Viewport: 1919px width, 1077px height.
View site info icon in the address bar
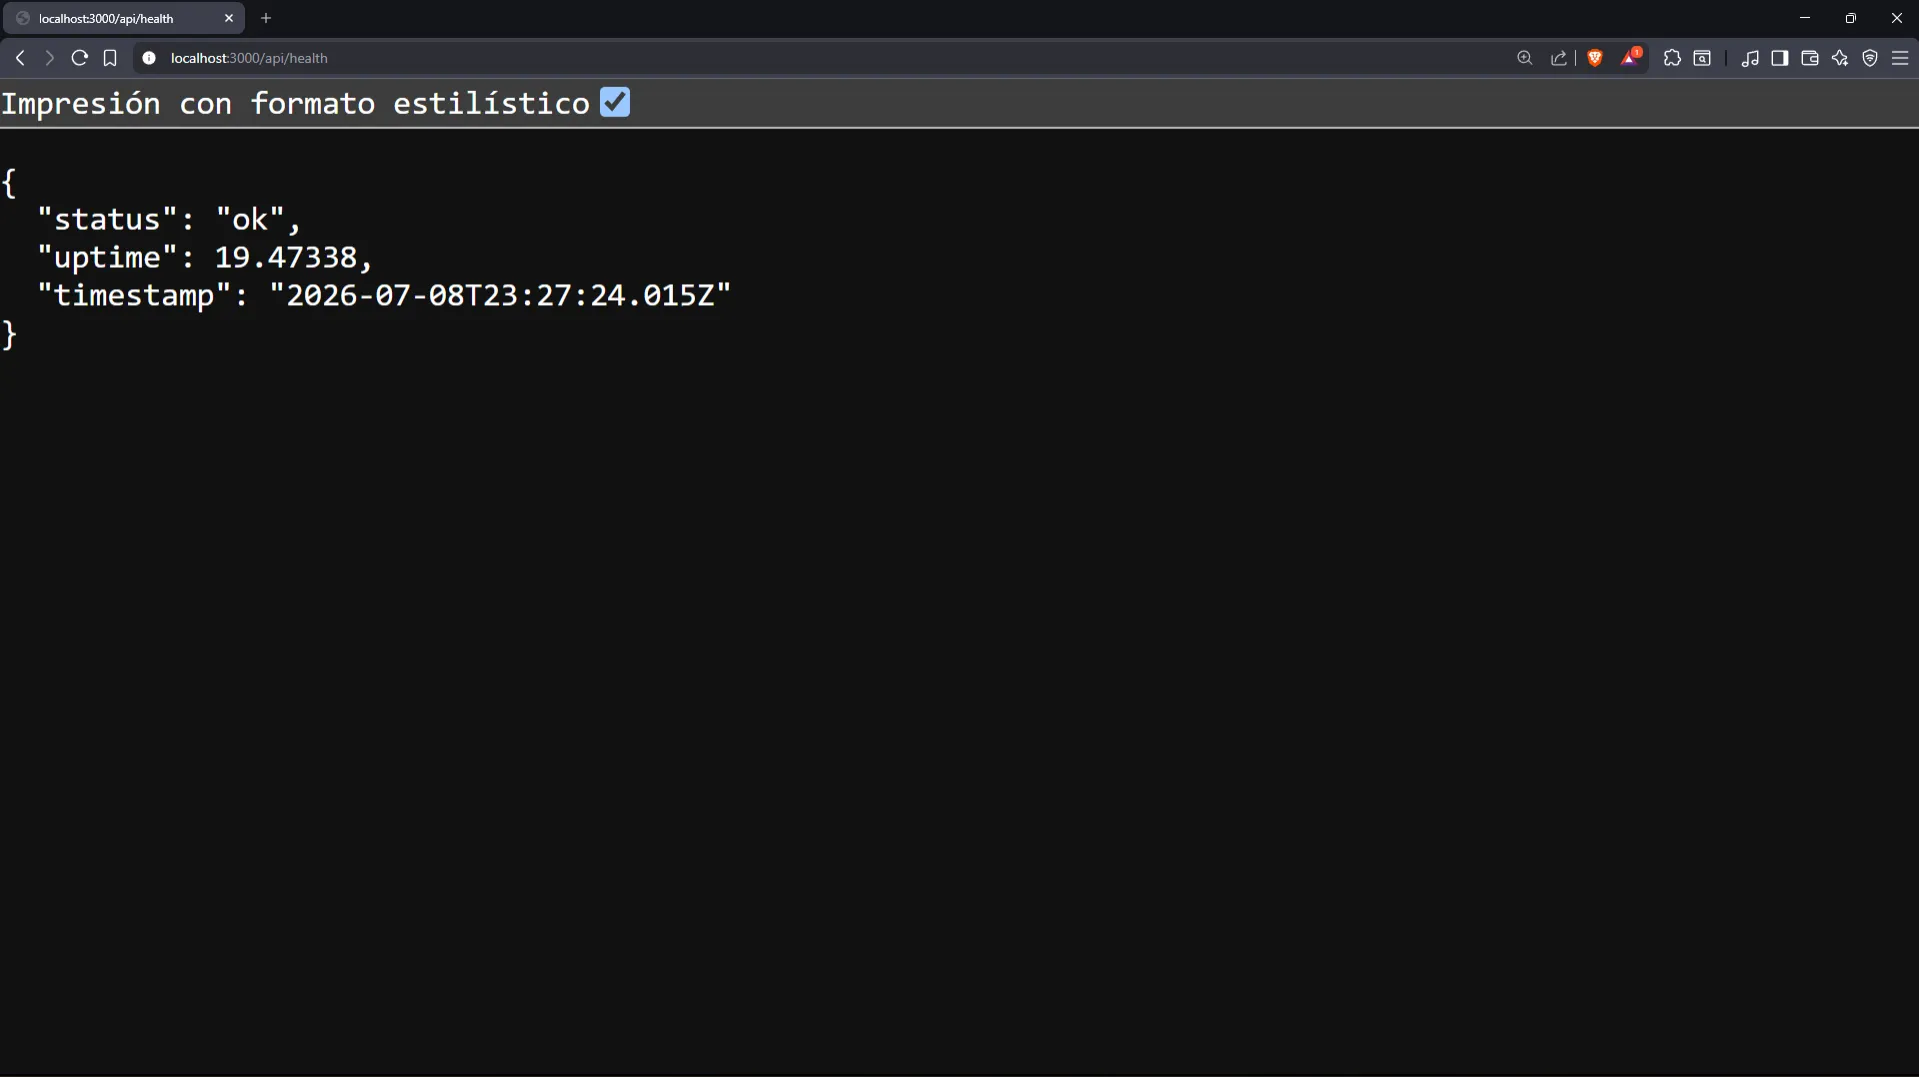[149, 58]
